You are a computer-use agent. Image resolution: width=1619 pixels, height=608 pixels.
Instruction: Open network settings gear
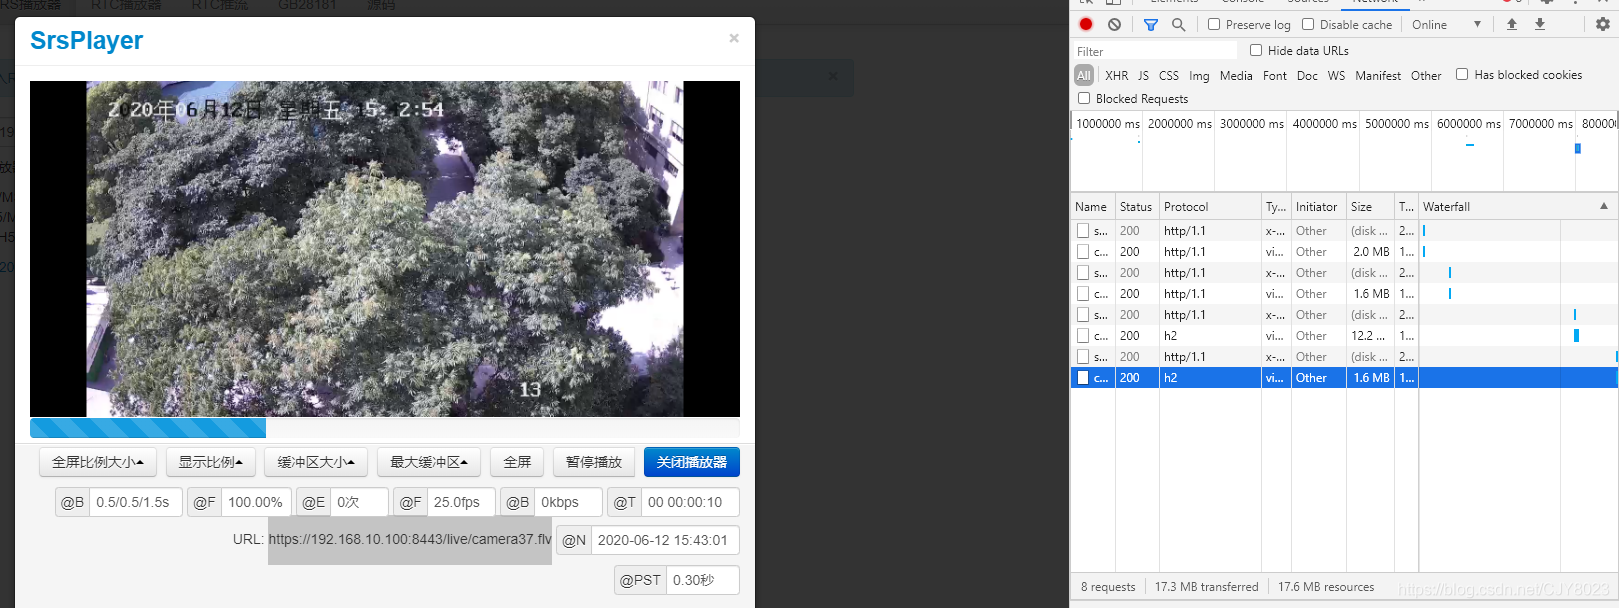pos(1603,24)
